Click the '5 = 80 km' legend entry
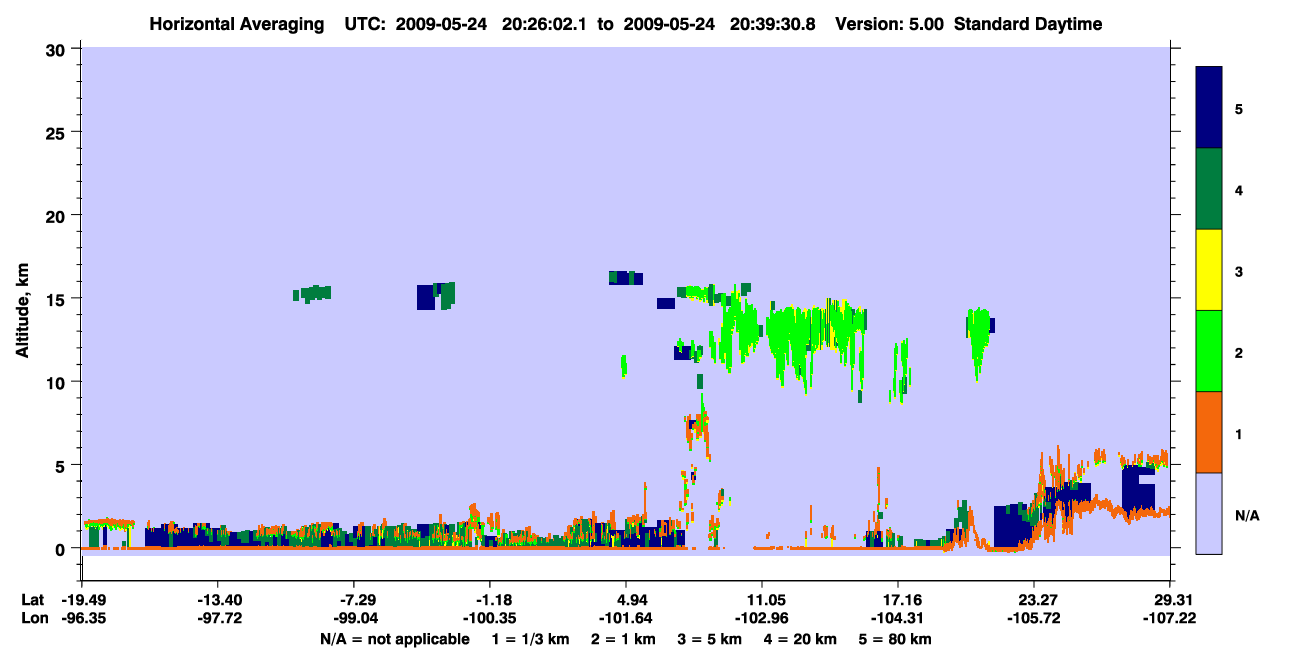 (896, 639)
